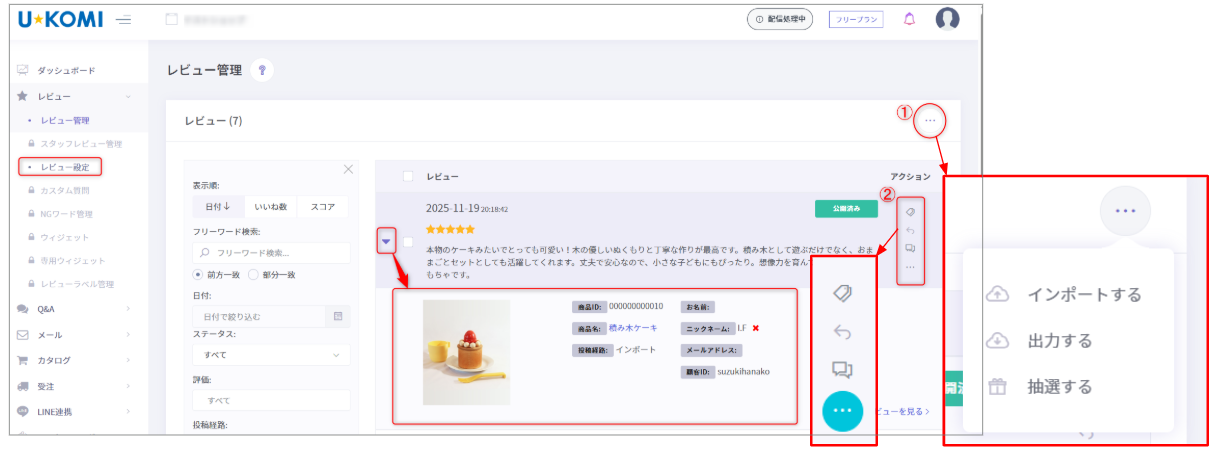Choose 抽選する from the menu
This screenshot has height=454, width=1219.
pyautogui.click(x=1059, y=387)
